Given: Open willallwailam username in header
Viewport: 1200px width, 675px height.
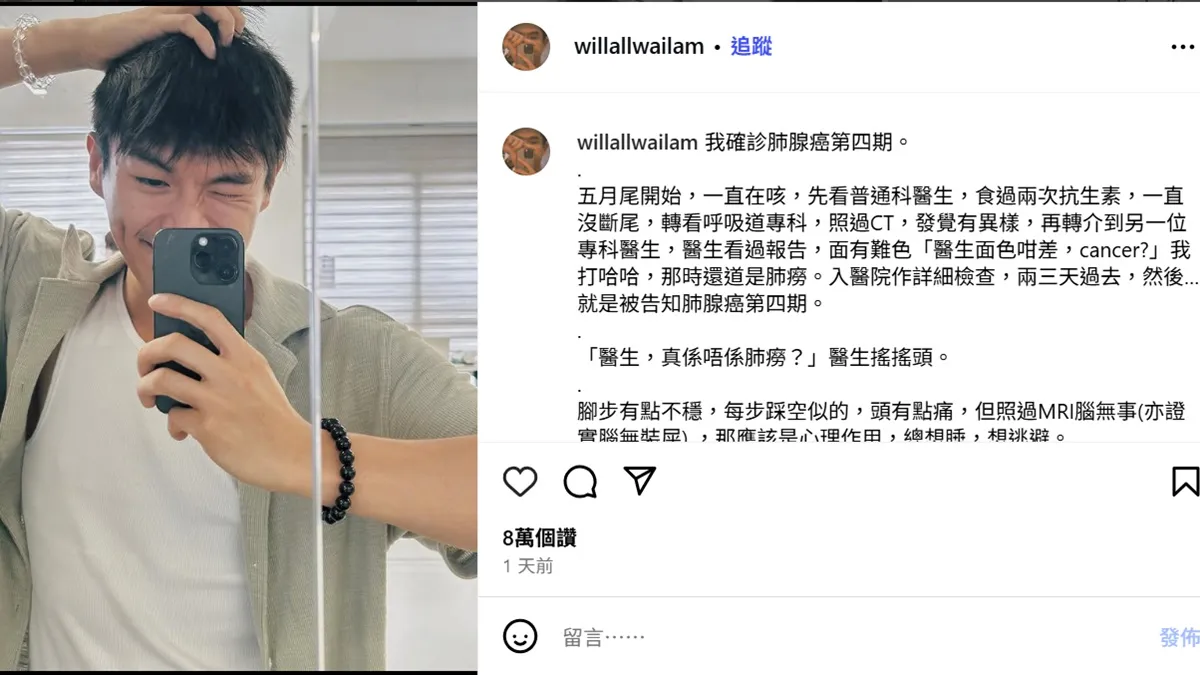Looking at the screenshot, I should pyautogui.click(x=639, y=47).
